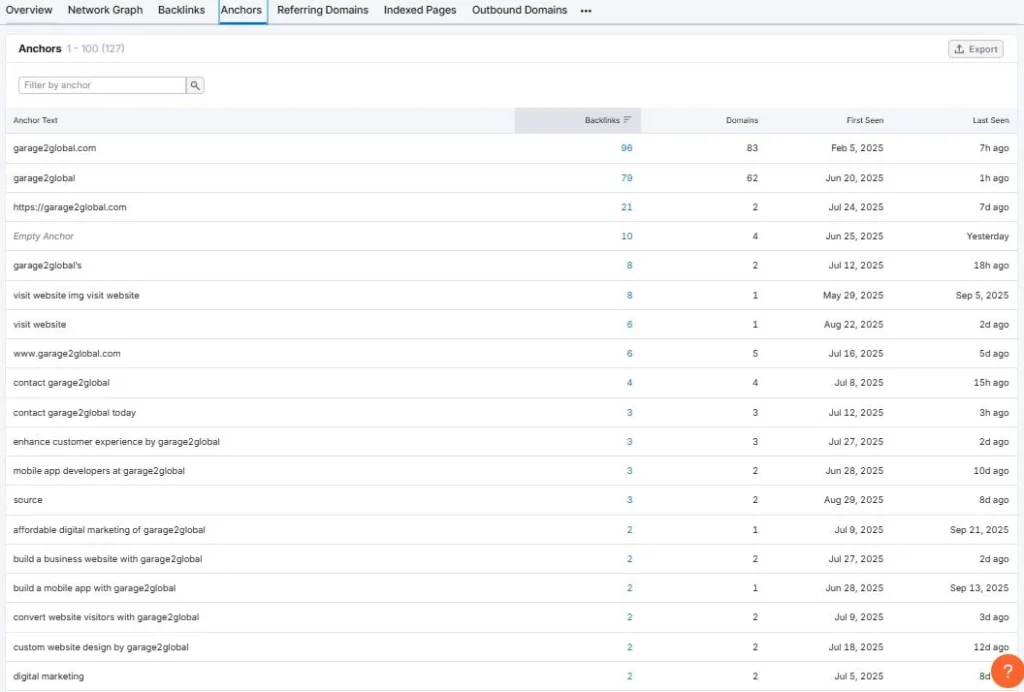Select anchor contact garage2global today
Screen dimensions: 1024x692
coord(74,413)
